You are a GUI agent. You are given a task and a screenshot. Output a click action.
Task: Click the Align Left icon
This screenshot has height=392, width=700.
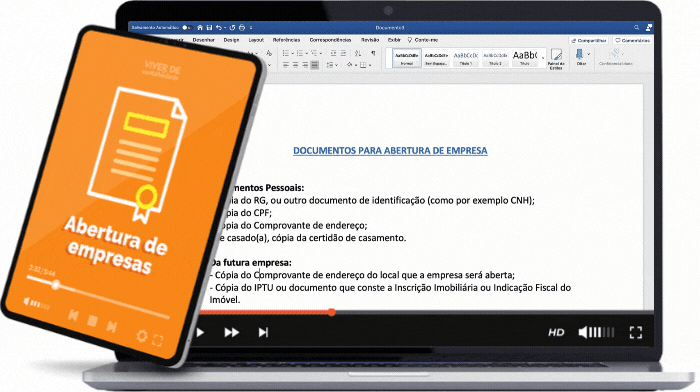coord(286,65)
